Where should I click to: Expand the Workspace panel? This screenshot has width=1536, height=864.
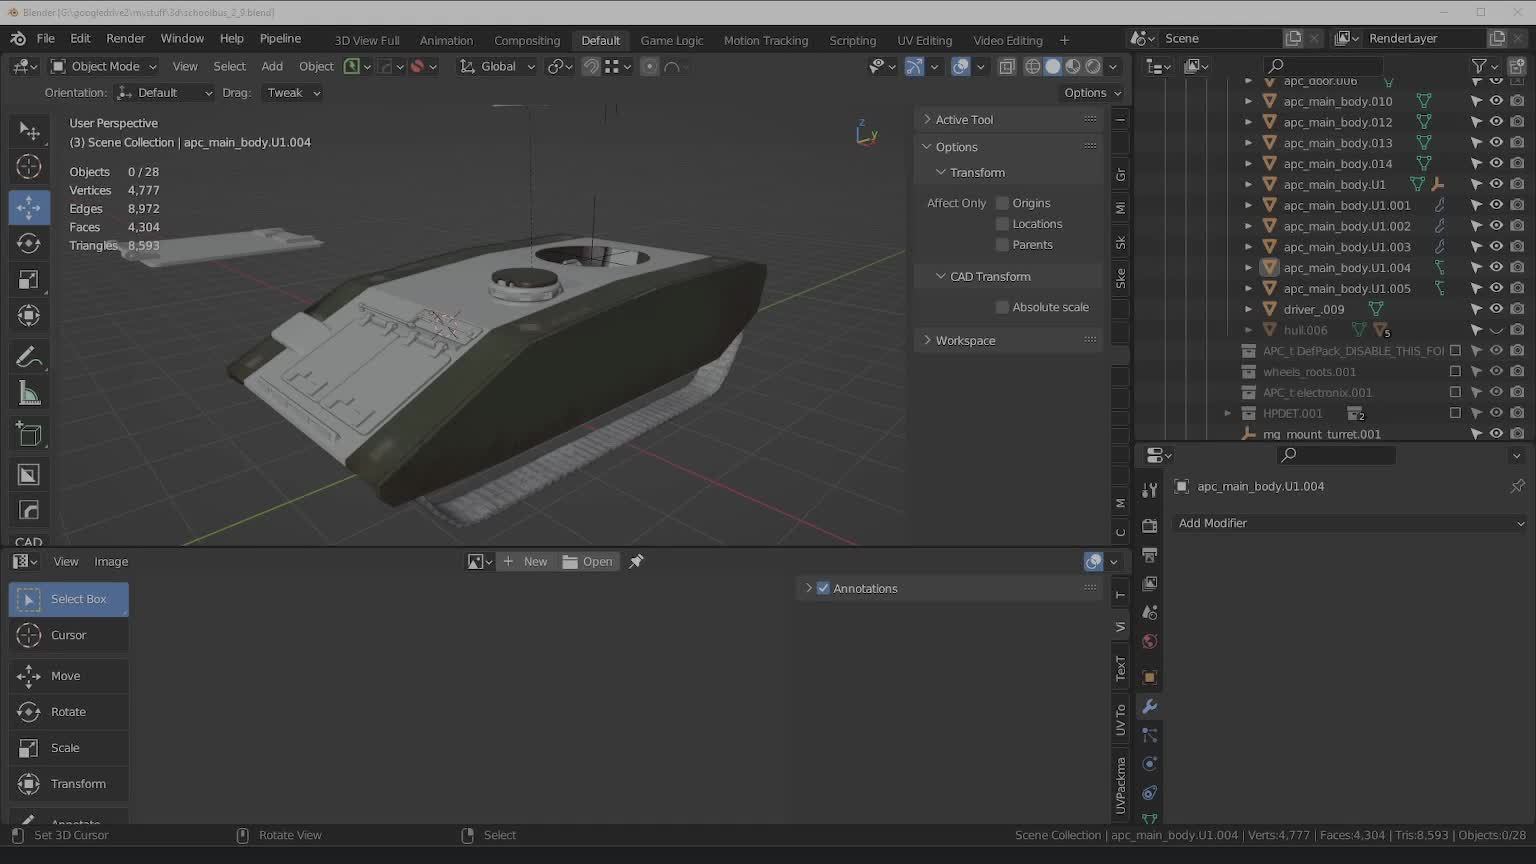[x=965, y=340]
